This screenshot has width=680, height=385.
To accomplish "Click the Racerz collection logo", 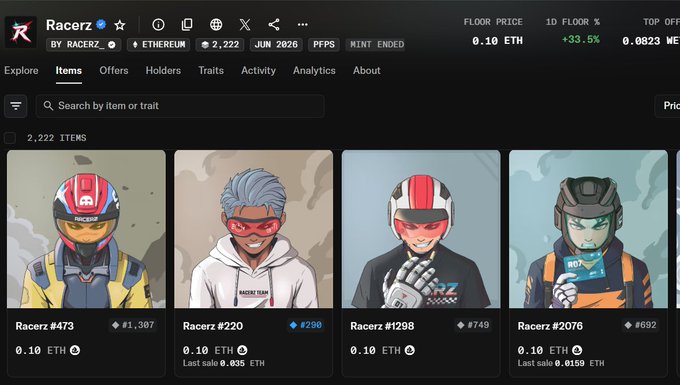I will 20,32.
